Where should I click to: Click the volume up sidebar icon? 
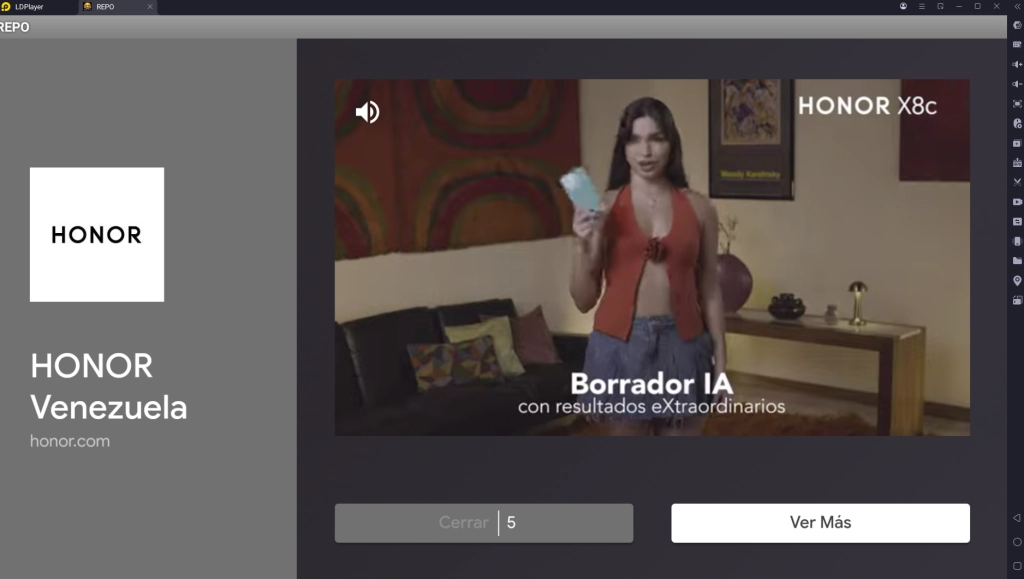coord(1017,65)
